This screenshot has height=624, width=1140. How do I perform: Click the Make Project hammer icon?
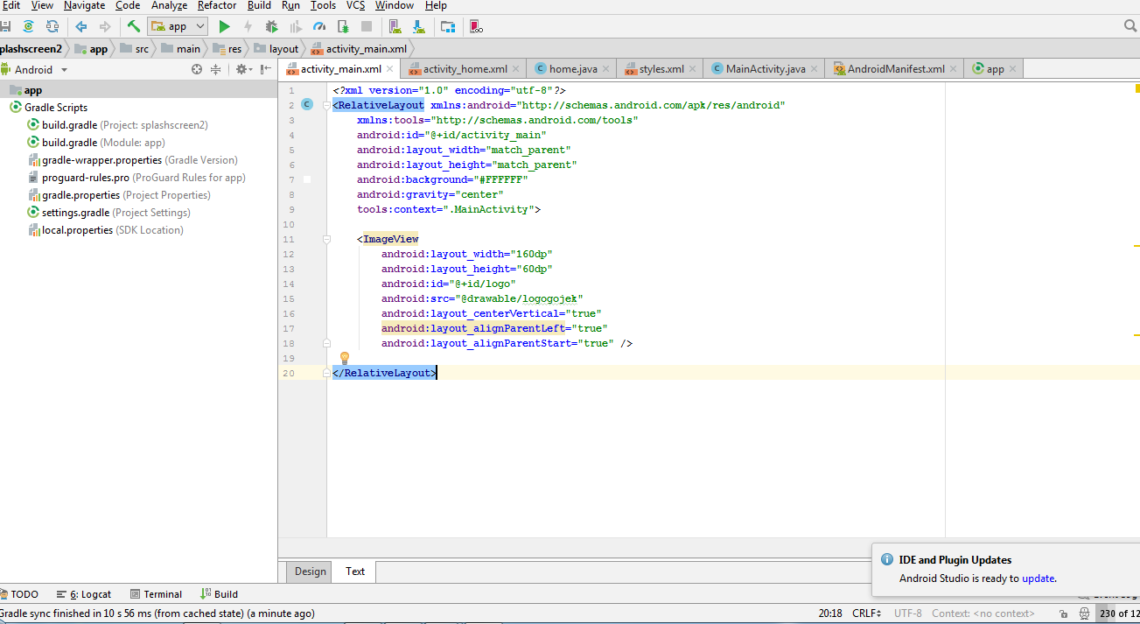coord(133,26)
